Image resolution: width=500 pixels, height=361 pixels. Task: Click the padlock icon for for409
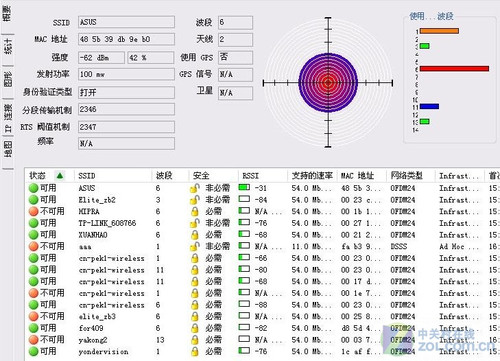tap(195, 328)
